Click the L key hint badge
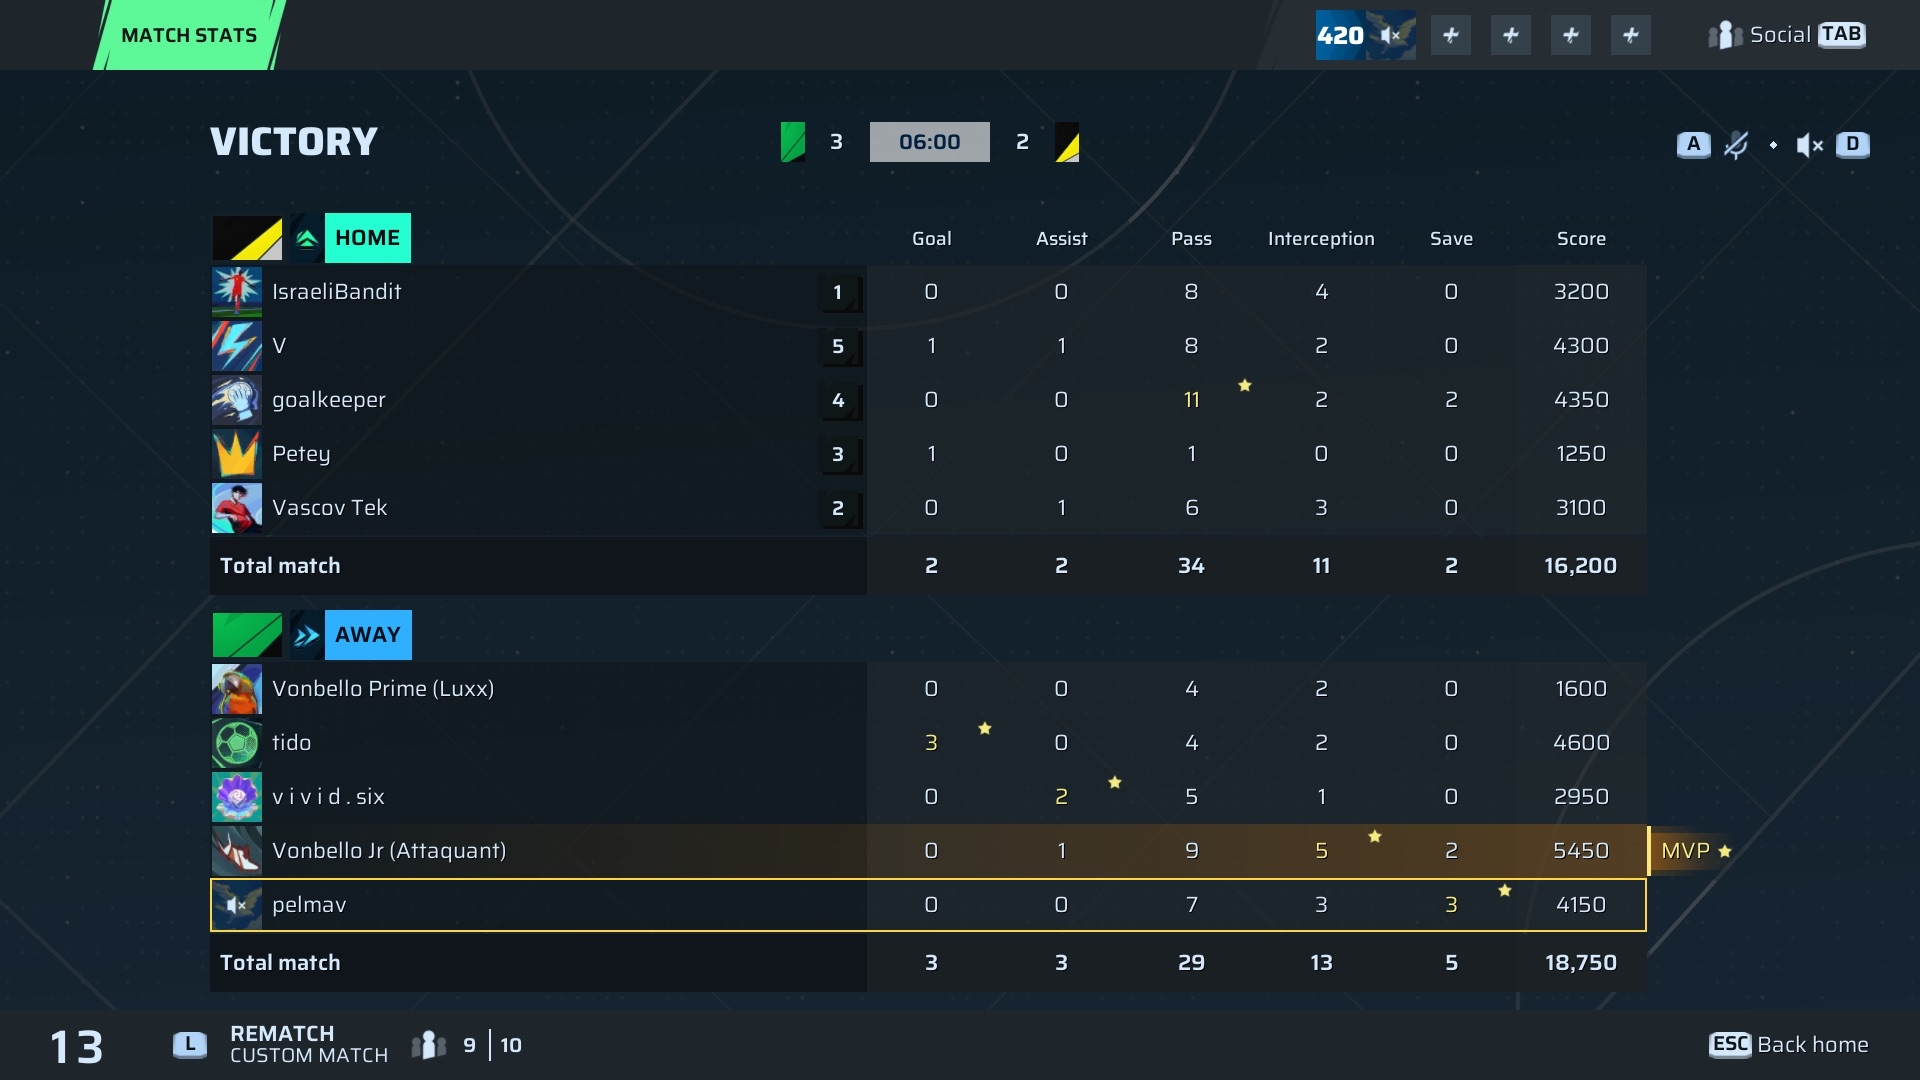This screenshot has height=1080, width=1920. (190, 1045)
